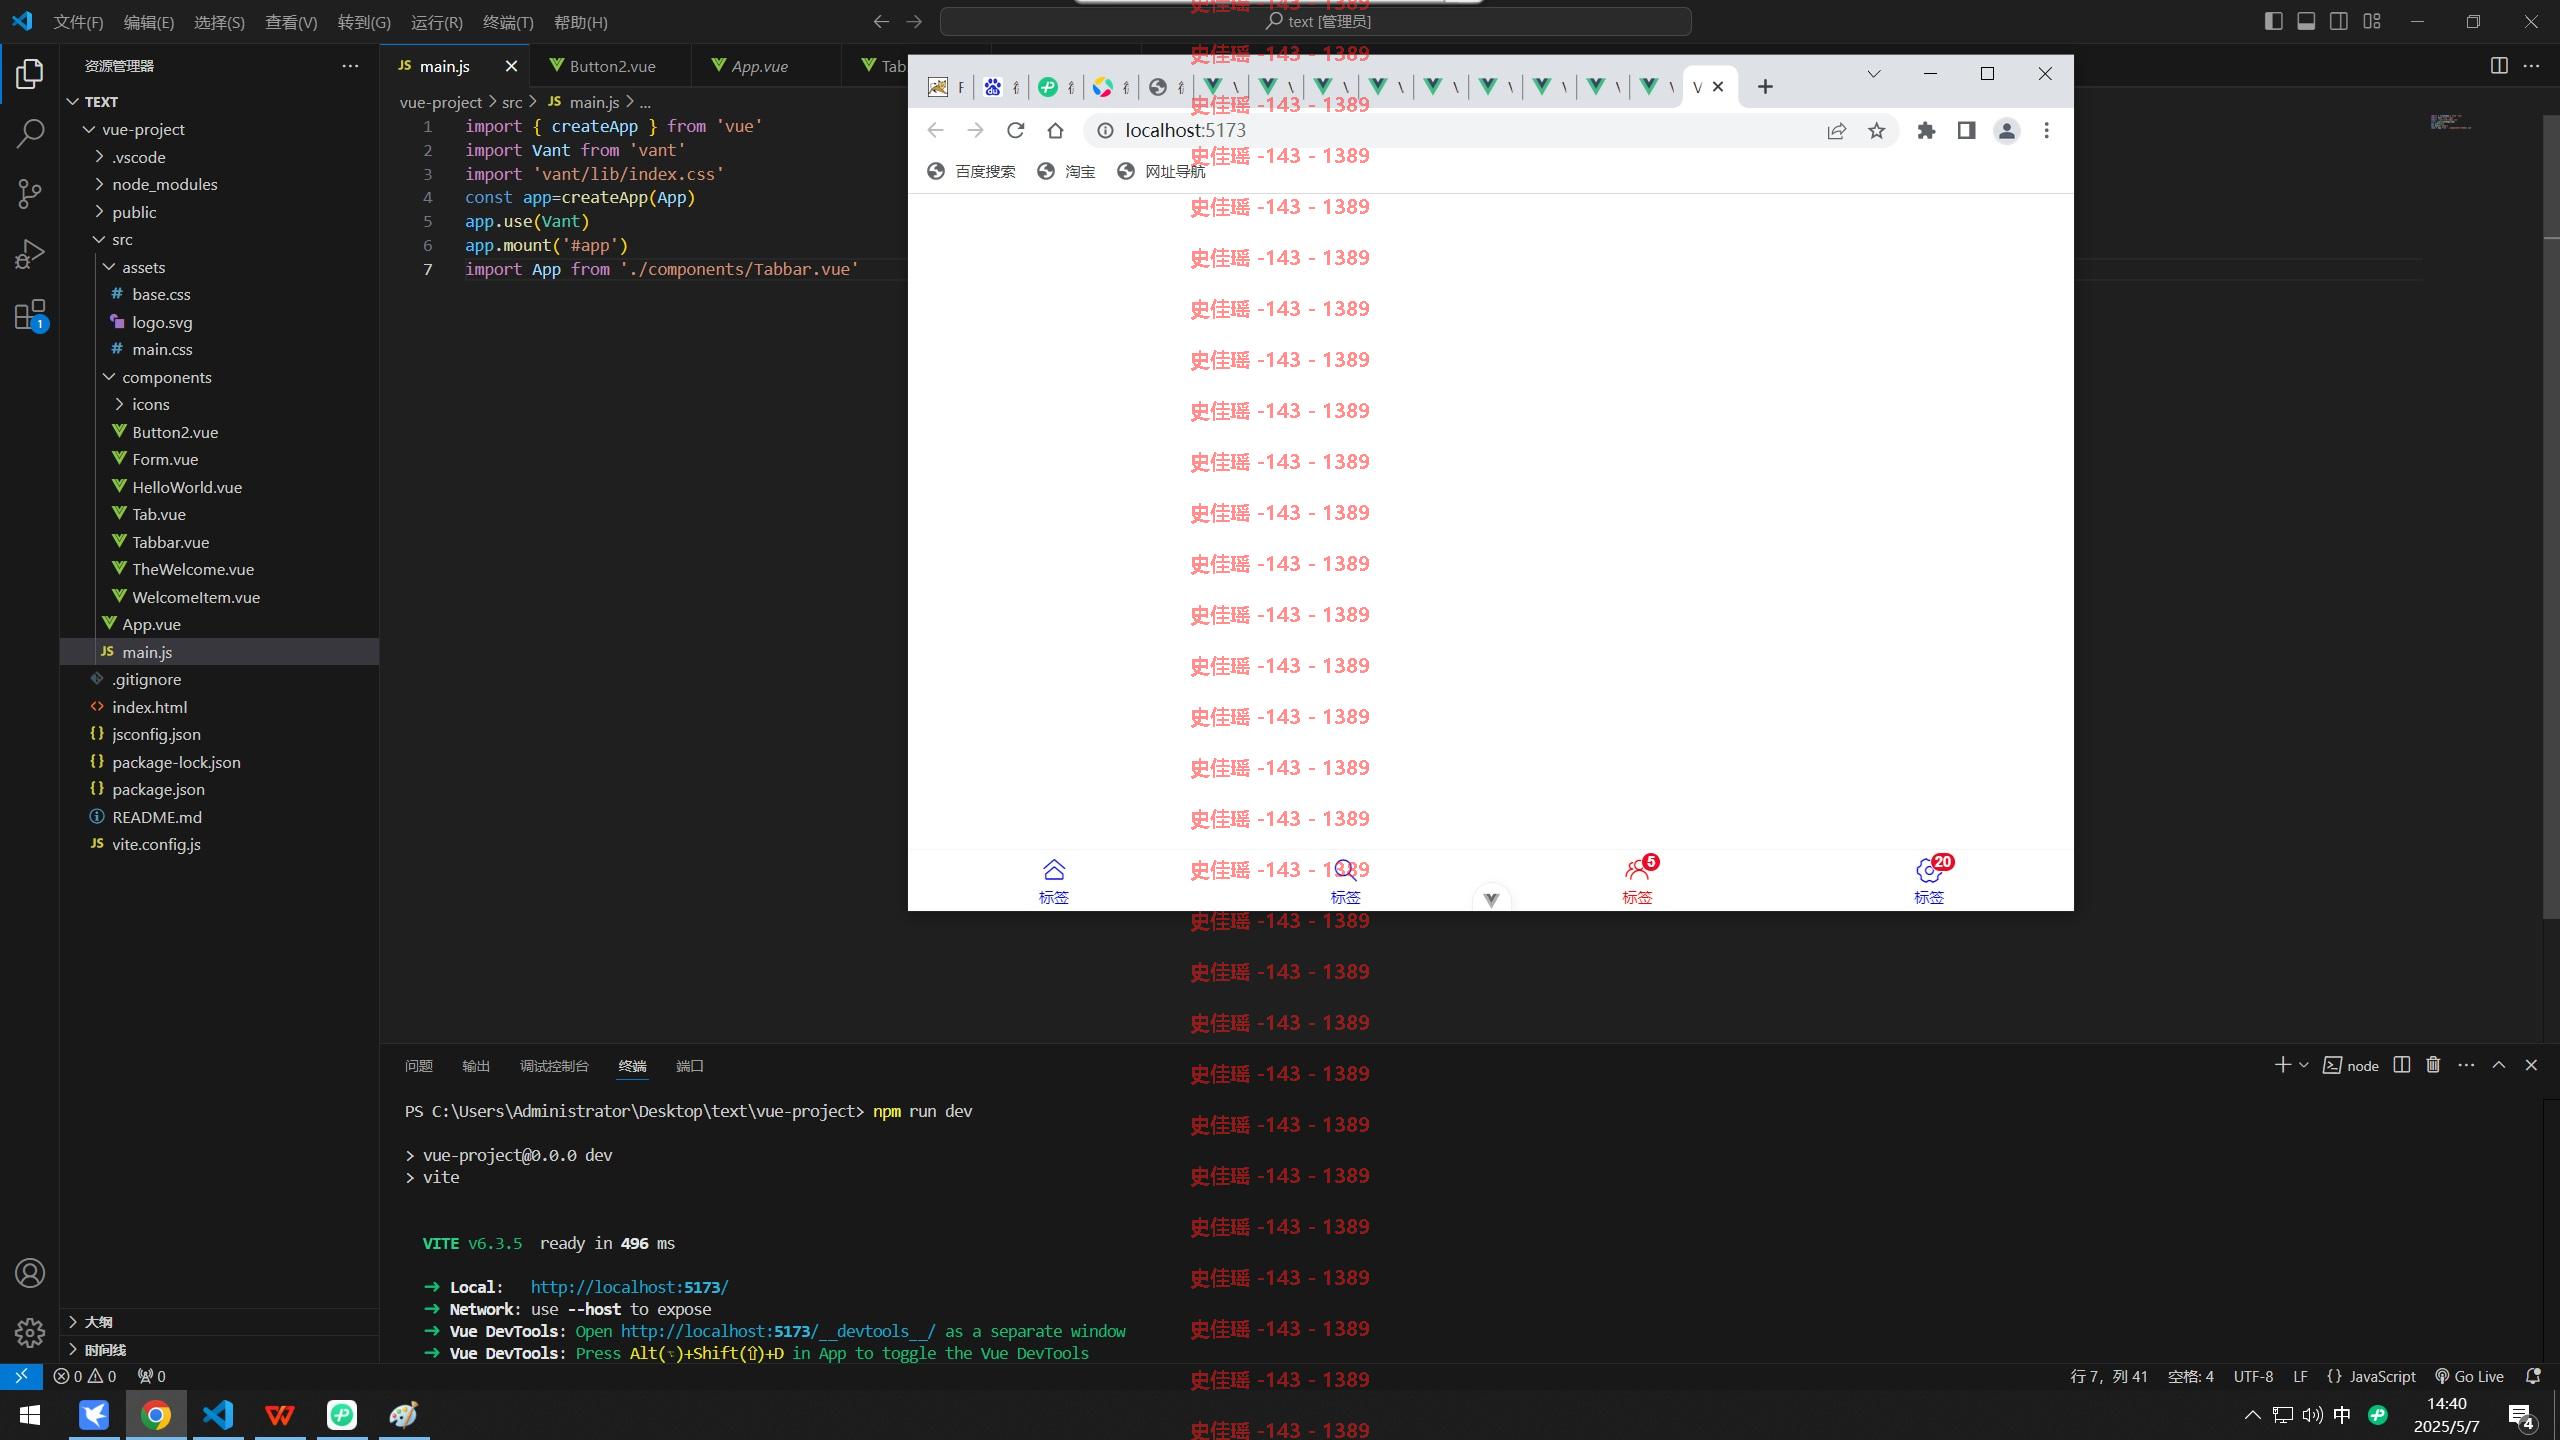Screen dimensions: 2560x1440
Task: Open the Explorer view in activity bar
Action: click(30, 74)
